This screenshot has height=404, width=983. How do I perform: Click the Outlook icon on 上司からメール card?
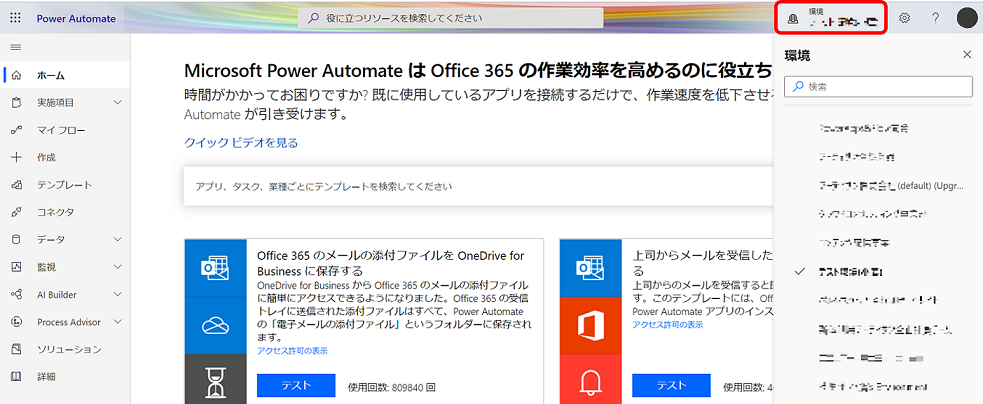[591, 268]
